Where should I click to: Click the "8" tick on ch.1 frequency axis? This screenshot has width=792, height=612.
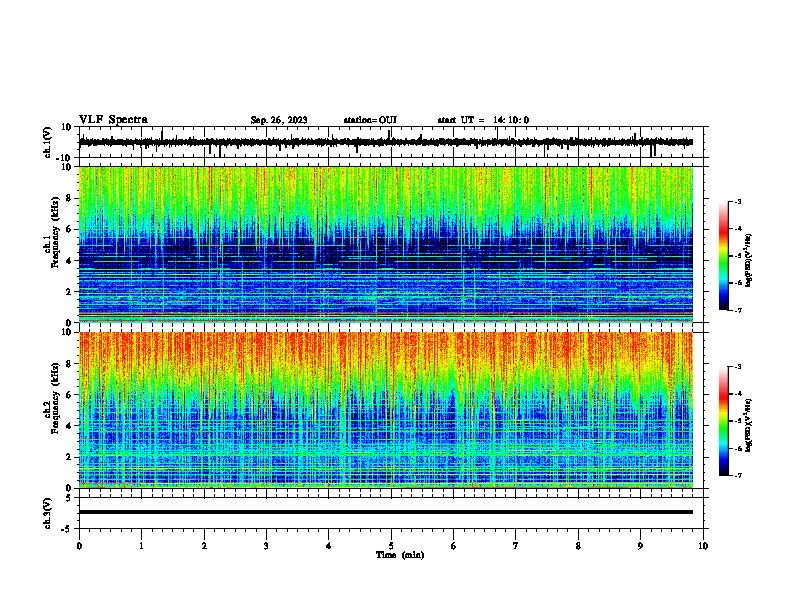tap(69, 198)
